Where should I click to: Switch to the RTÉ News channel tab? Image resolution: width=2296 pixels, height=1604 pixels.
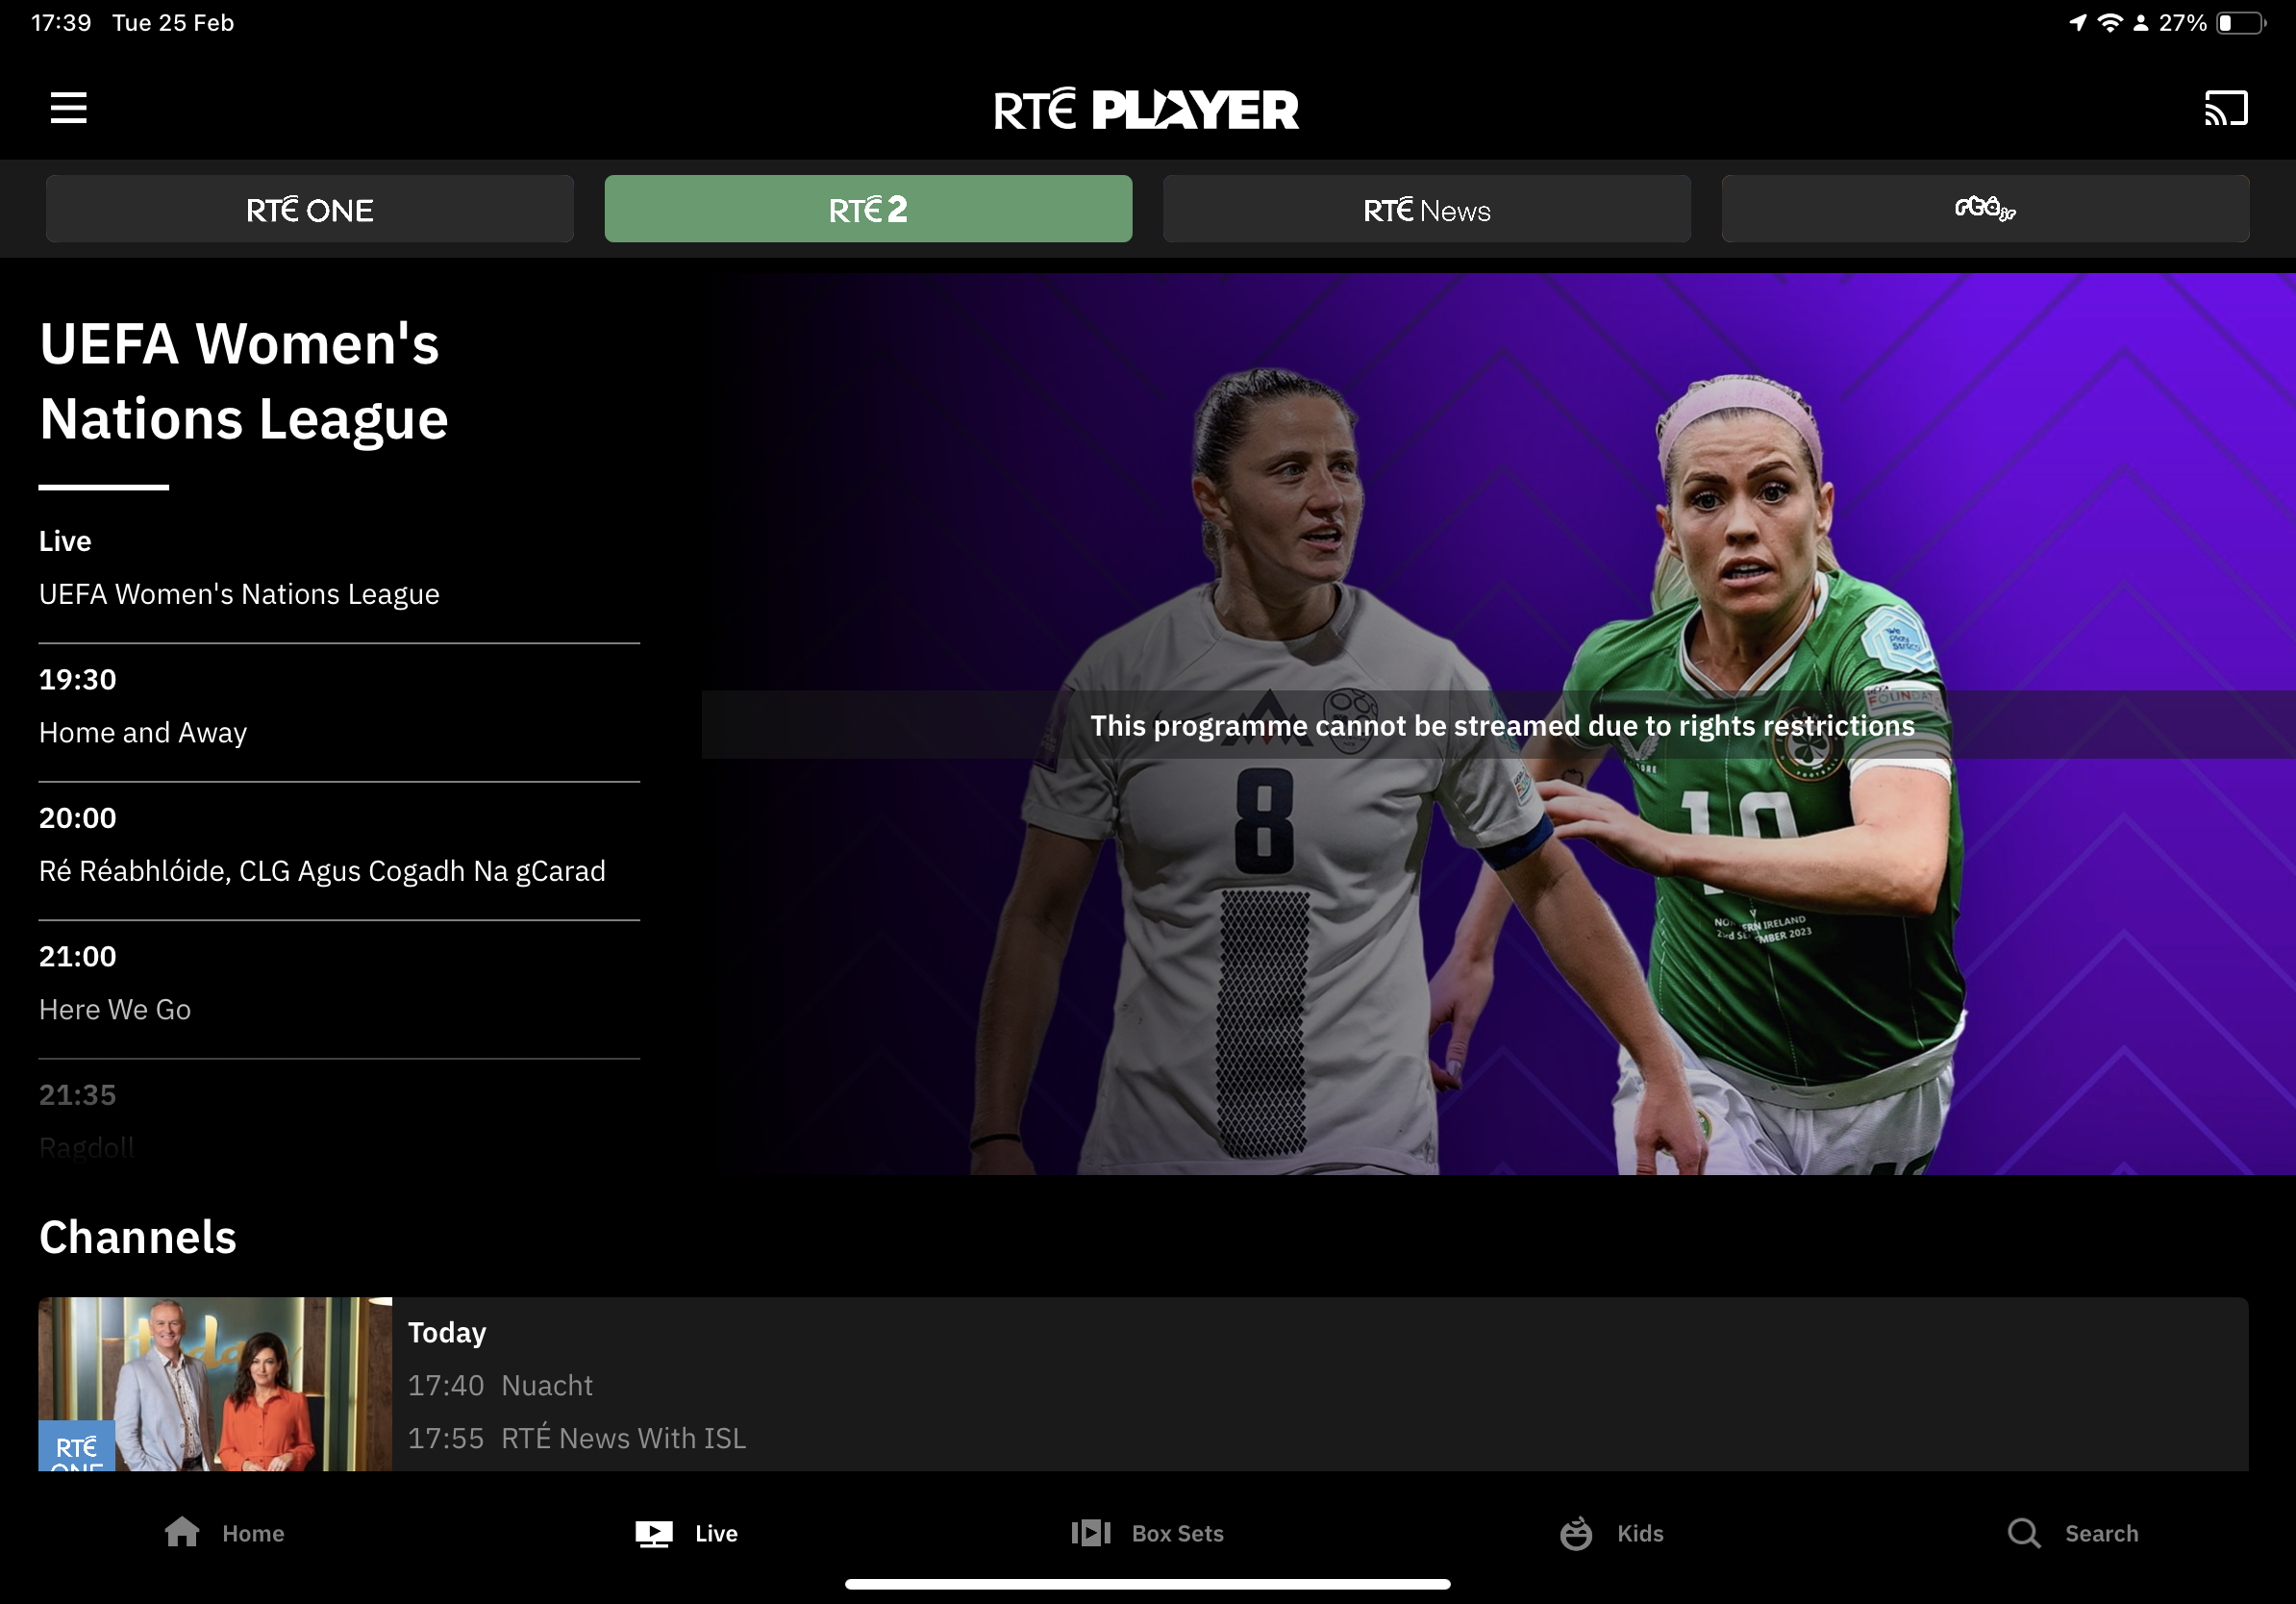click(1427, 209)
